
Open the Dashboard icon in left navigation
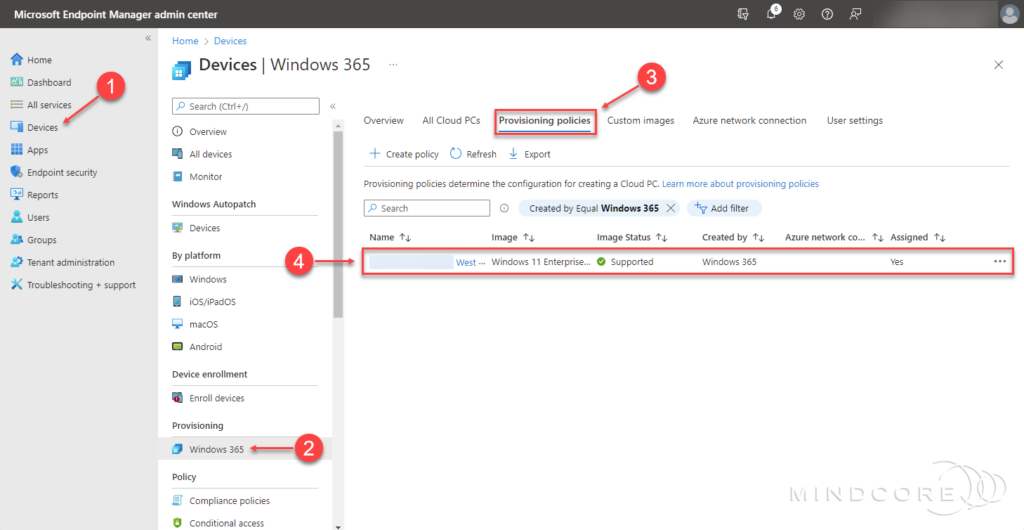[x=17, y=82]
